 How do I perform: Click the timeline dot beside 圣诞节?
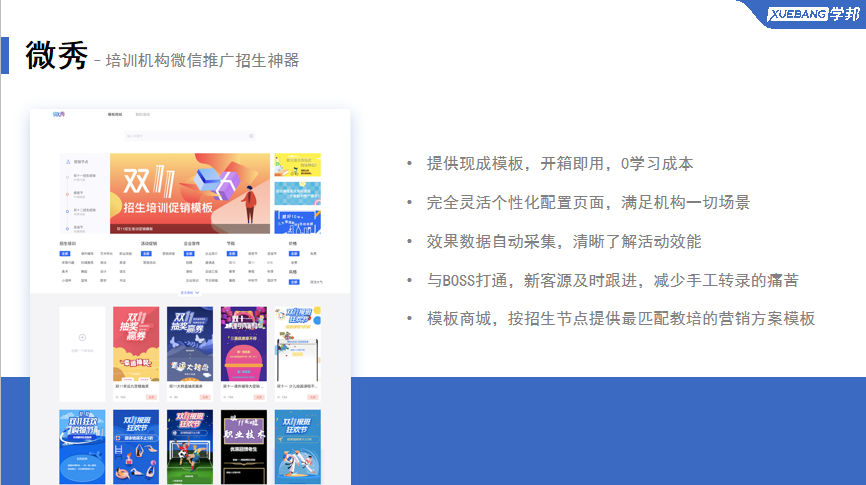pos(68,227)
